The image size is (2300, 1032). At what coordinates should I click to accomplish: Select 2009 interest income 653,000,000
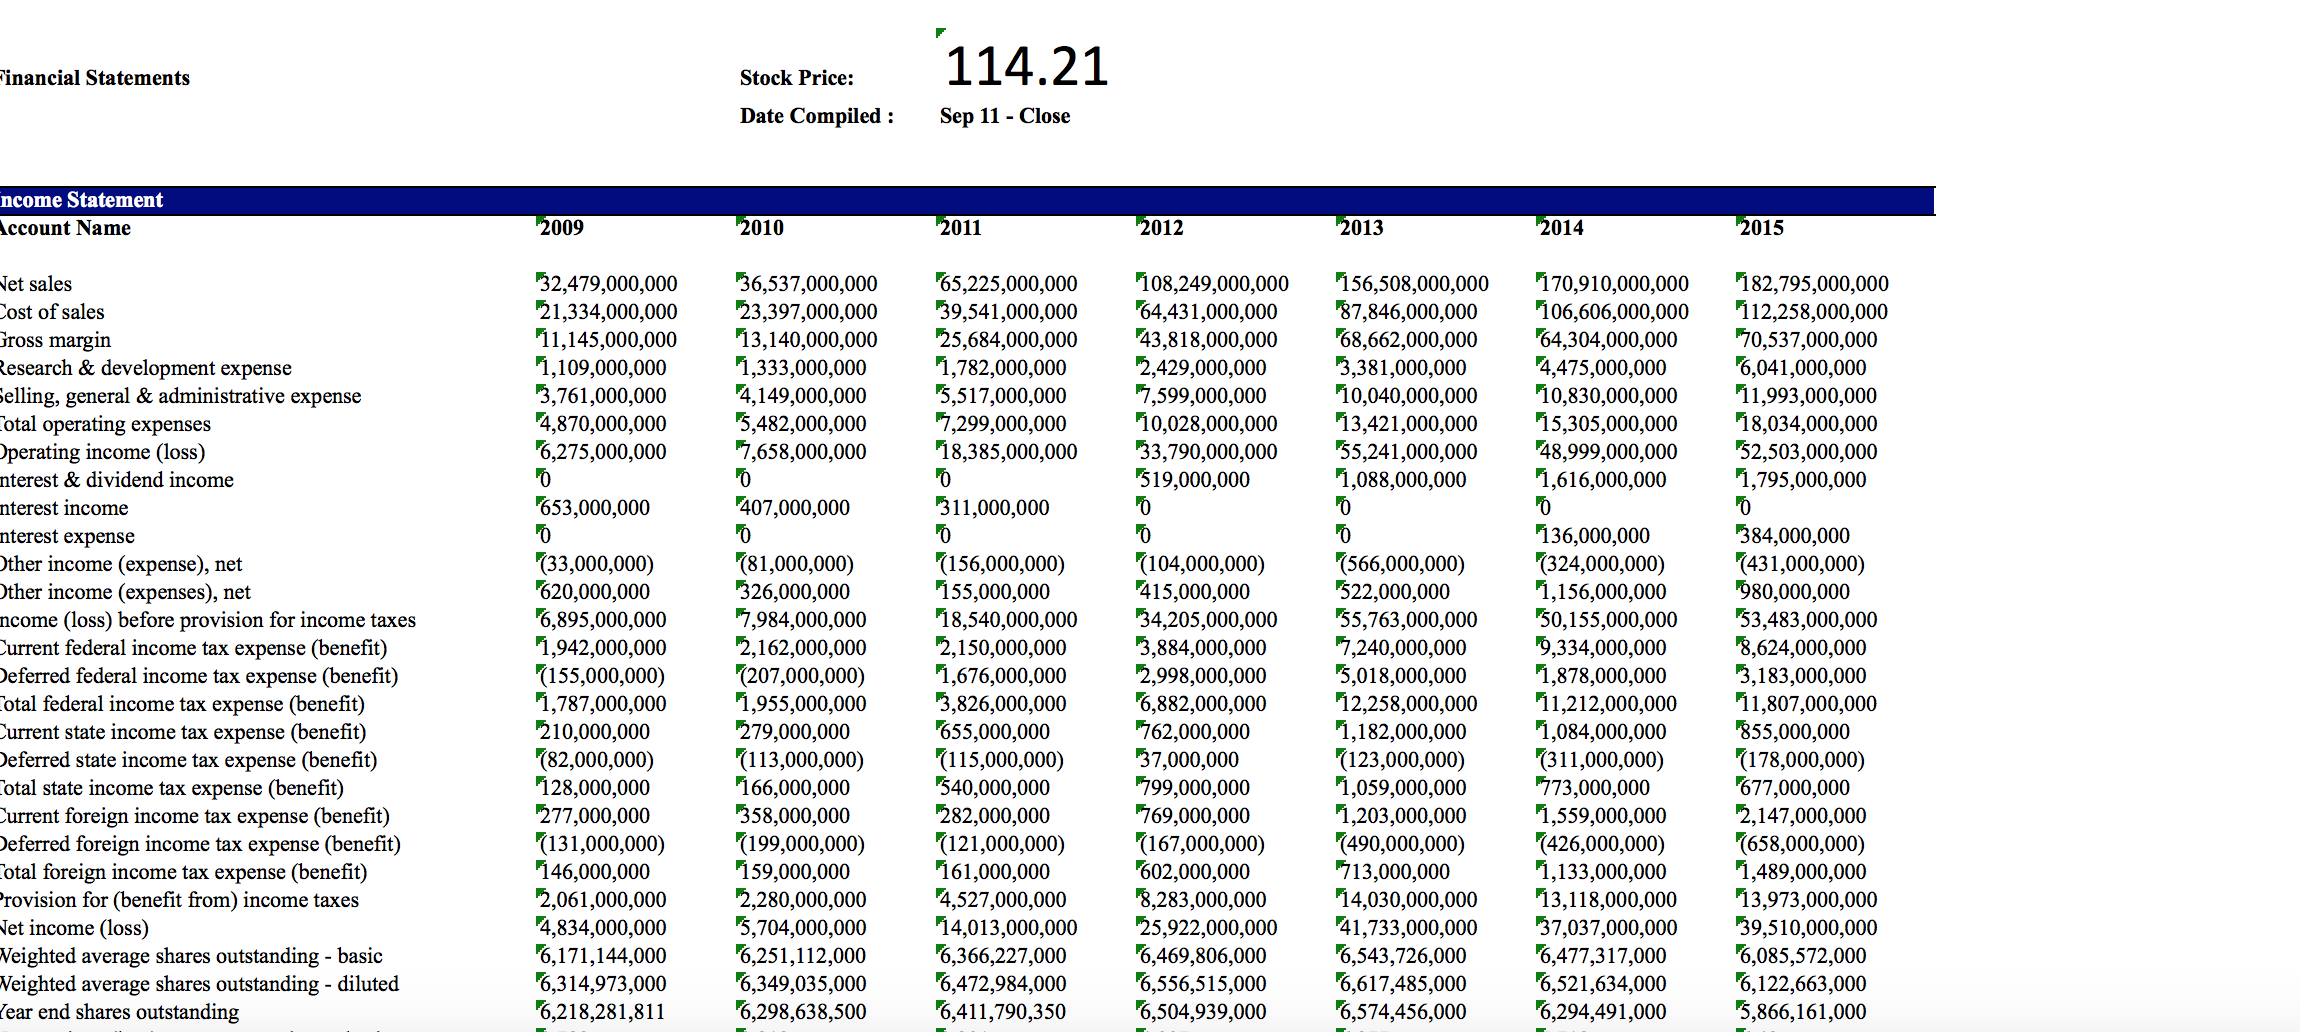(x=595, y=508)
